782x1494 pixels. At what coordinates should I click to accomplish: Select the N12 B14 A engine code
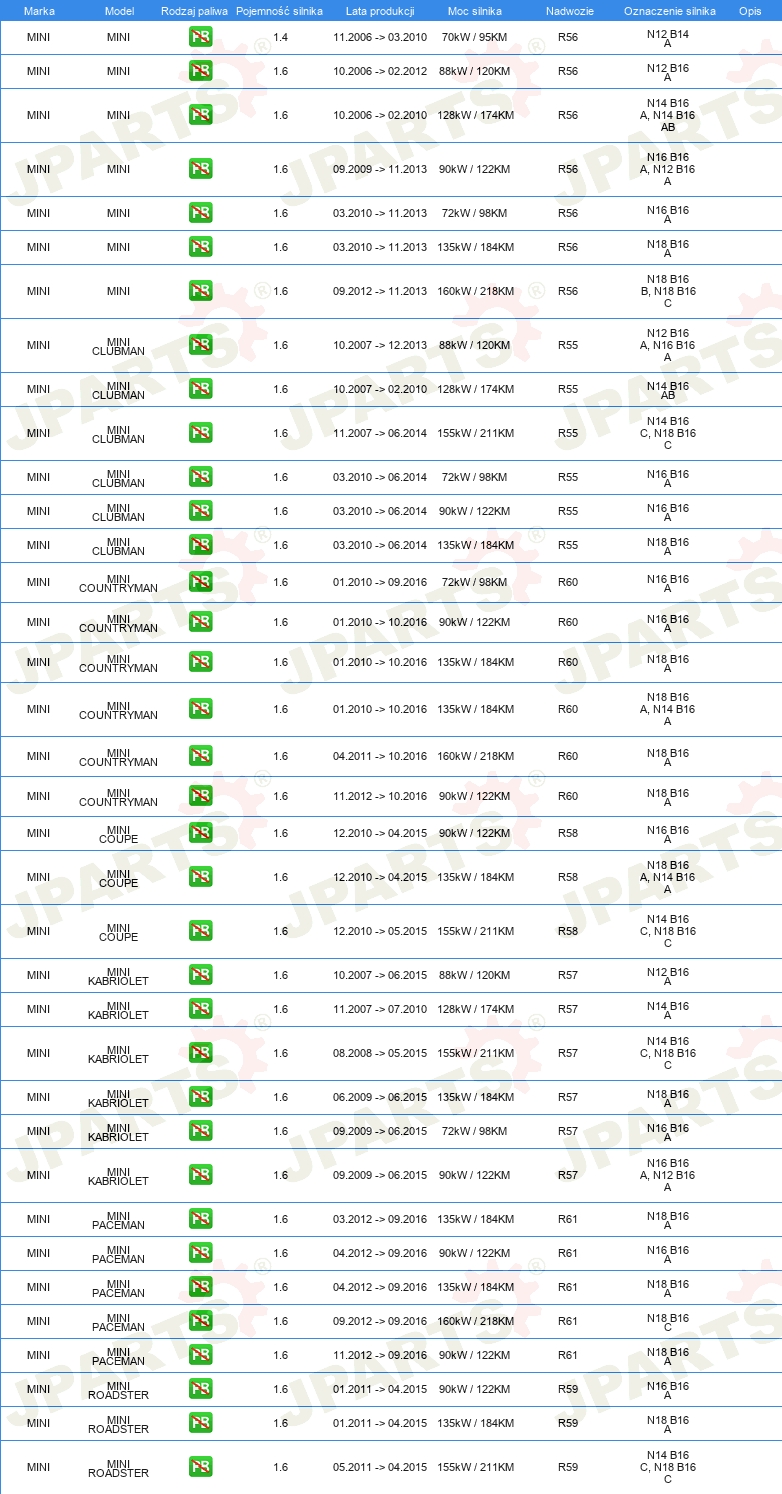(668, 38)
